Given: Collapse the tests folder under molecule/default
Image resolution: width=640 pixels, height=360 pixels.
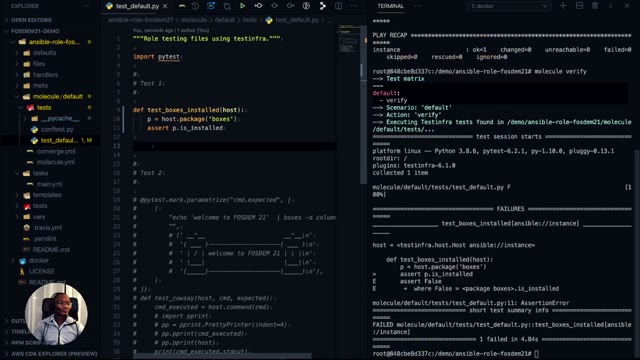Looking at the screenshot, I should point(44,108).
